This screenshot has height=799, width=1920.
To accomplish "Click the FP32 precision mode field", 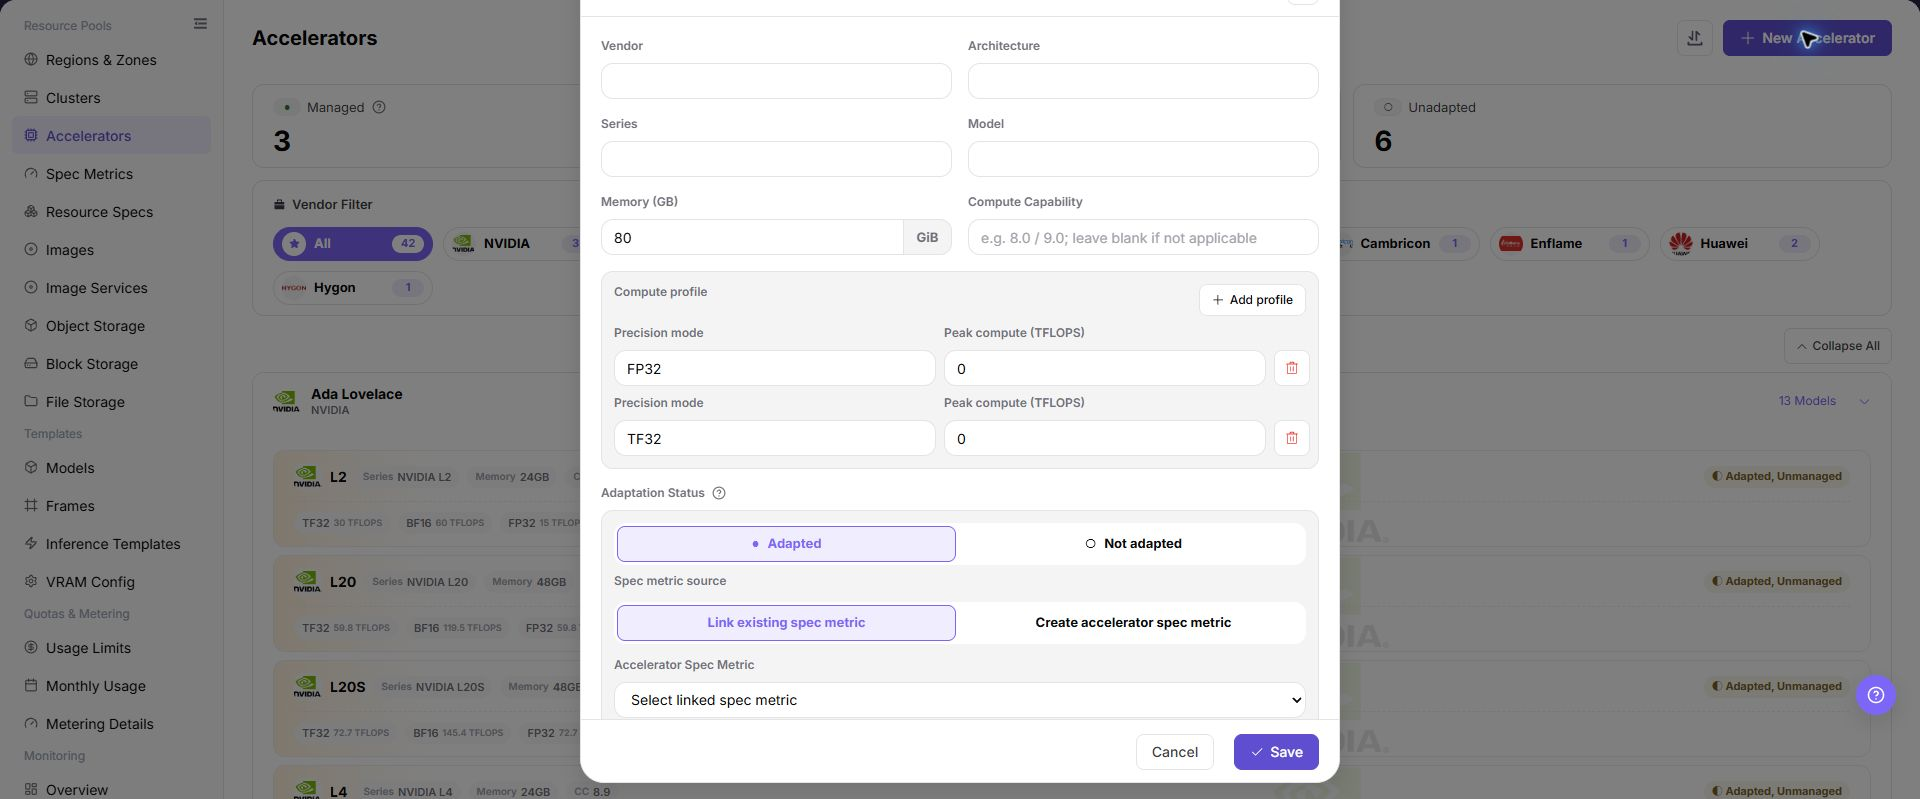I will click(775, 369).
